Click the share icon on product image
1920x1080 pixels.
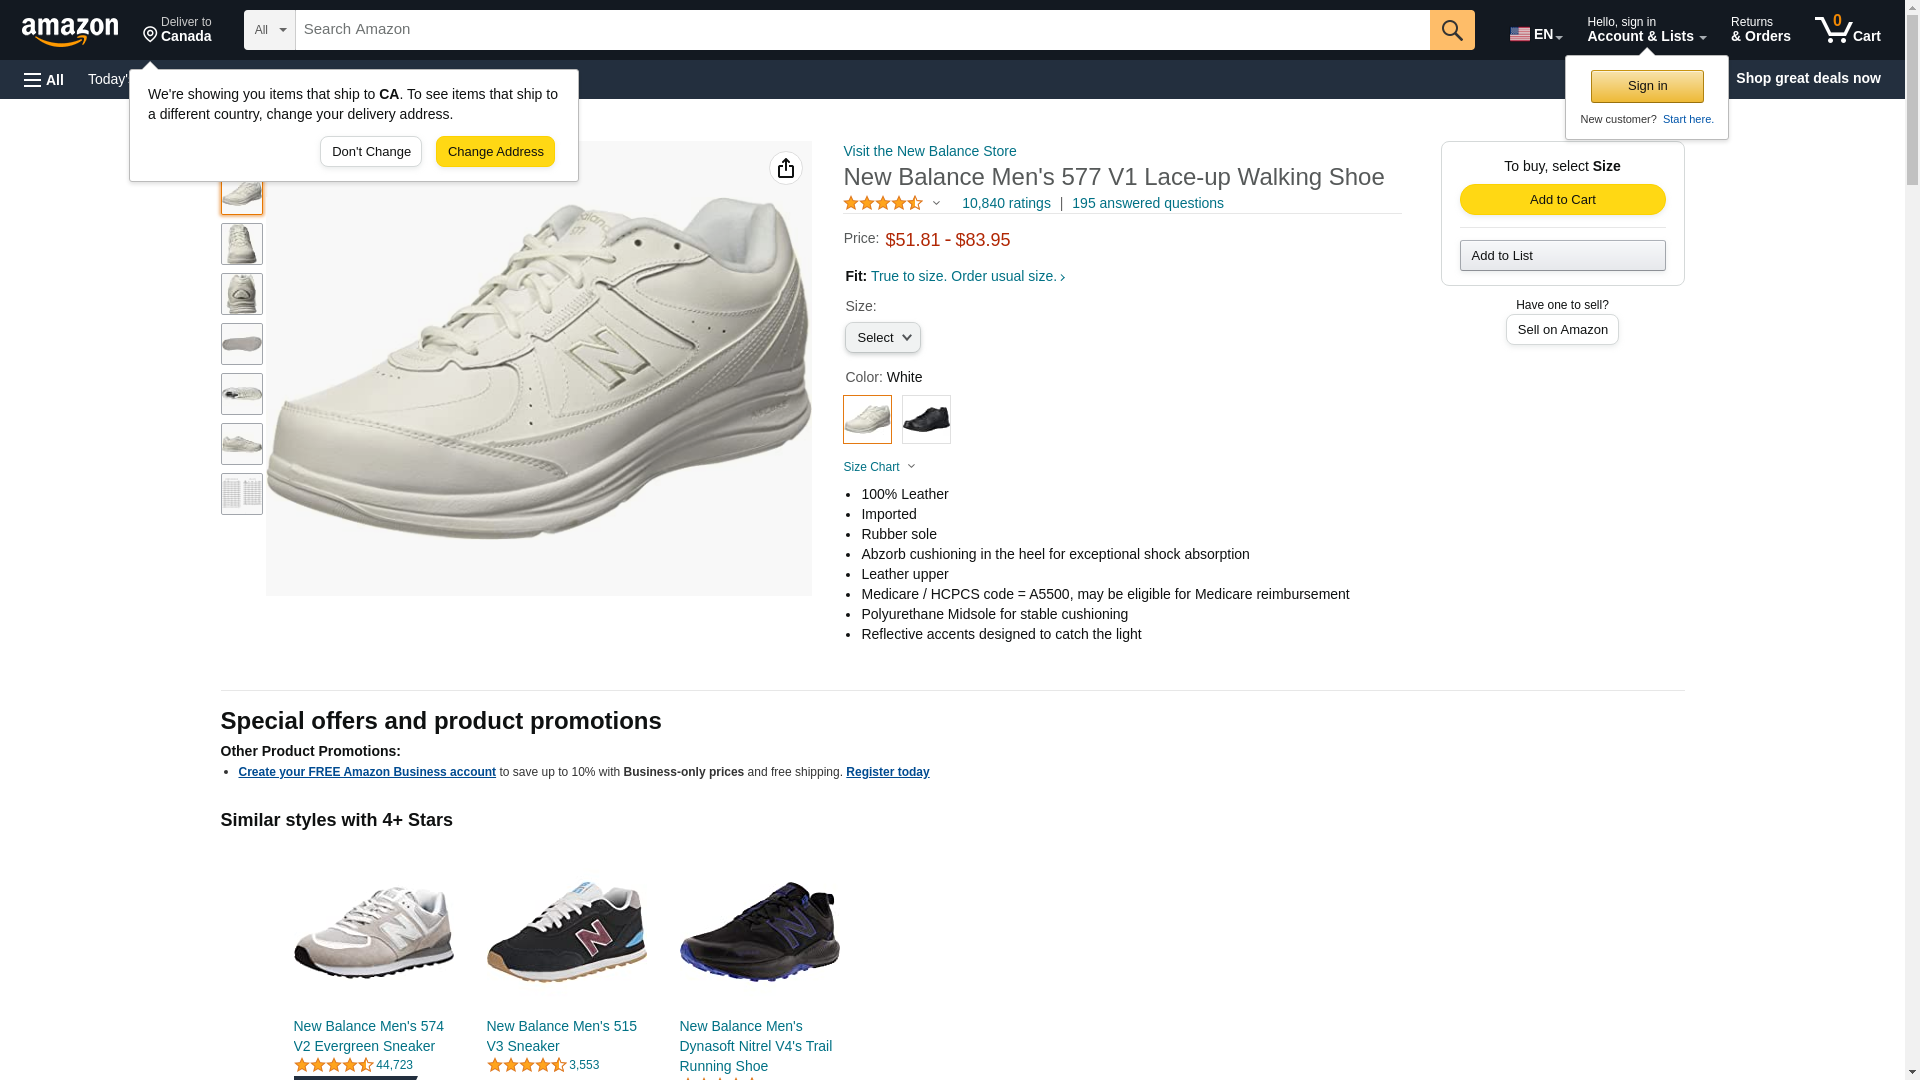(x=786, y=168)
